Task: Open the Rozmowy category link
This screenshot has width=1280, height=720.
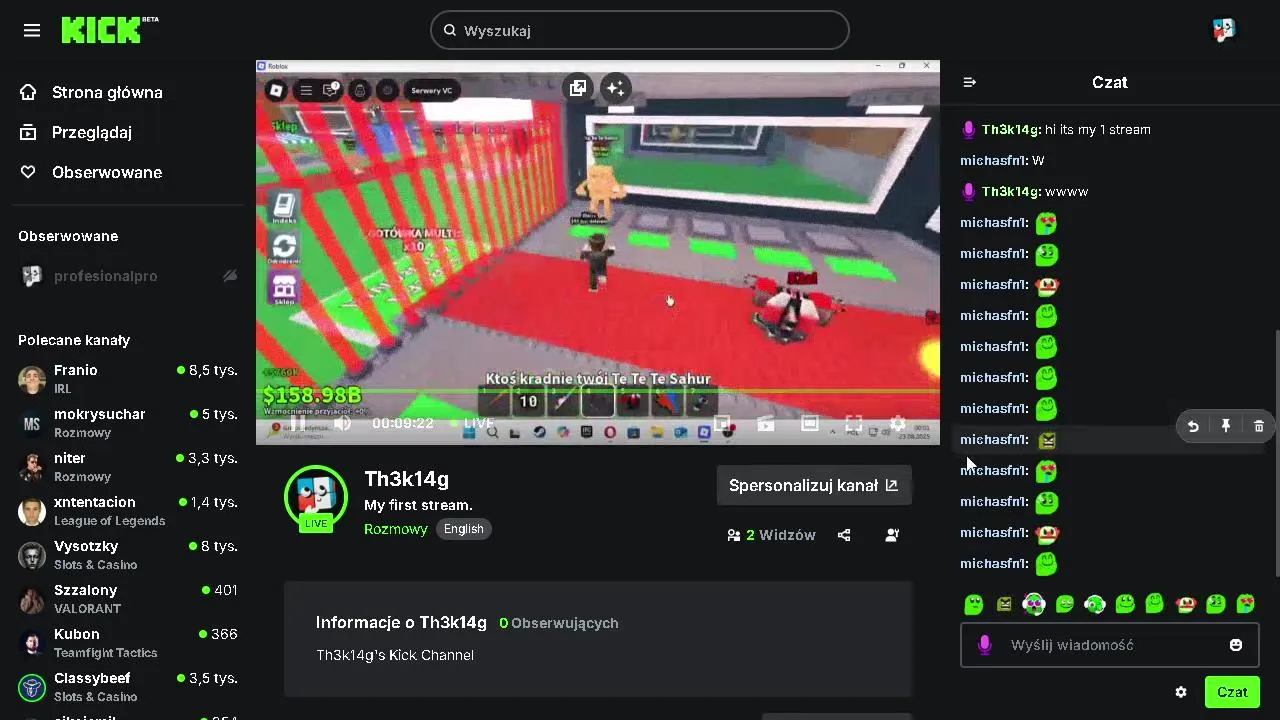Action: [x=396, y=529]
